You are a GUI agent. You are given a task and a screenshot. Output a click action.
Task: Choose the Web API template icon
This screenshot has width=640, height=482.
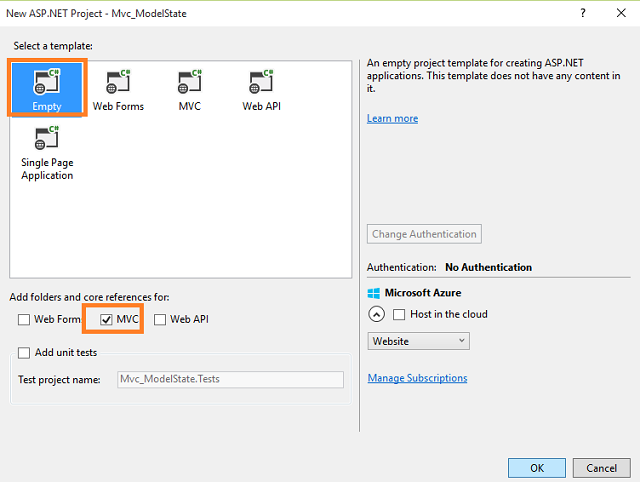261,82
